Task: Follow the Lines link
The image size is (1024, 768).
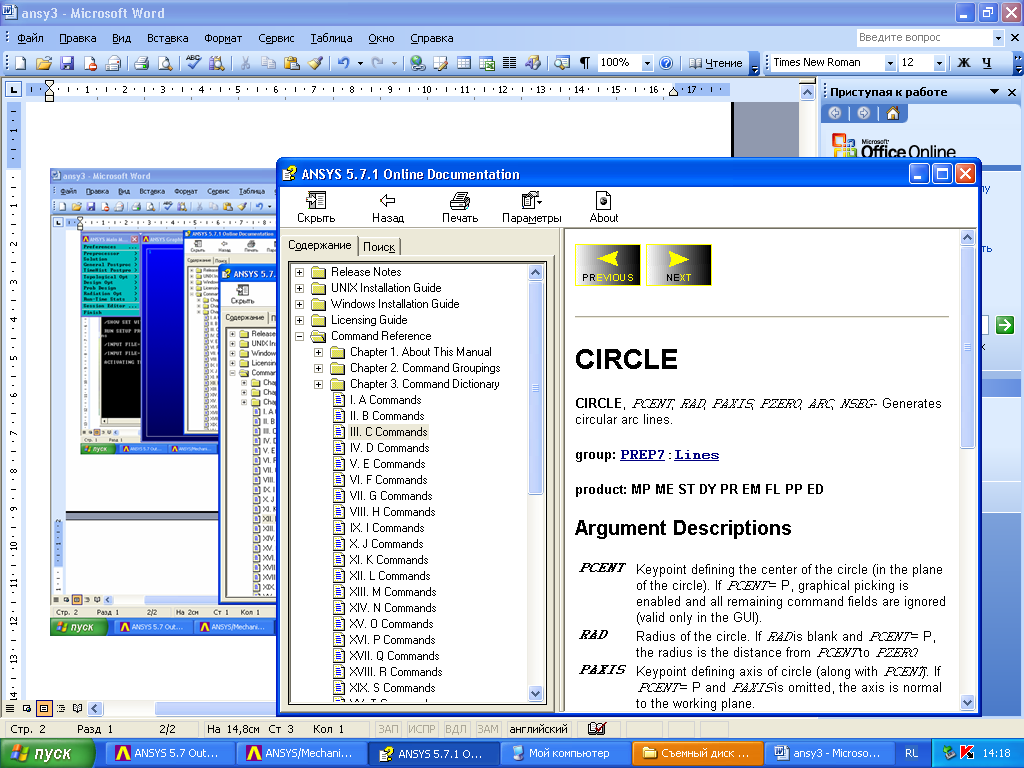Action: (x=697, y=455)
